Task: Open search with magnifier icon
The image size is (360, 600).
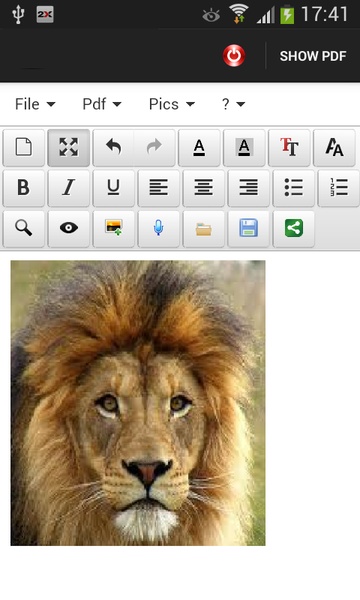Action: point(24,228)
